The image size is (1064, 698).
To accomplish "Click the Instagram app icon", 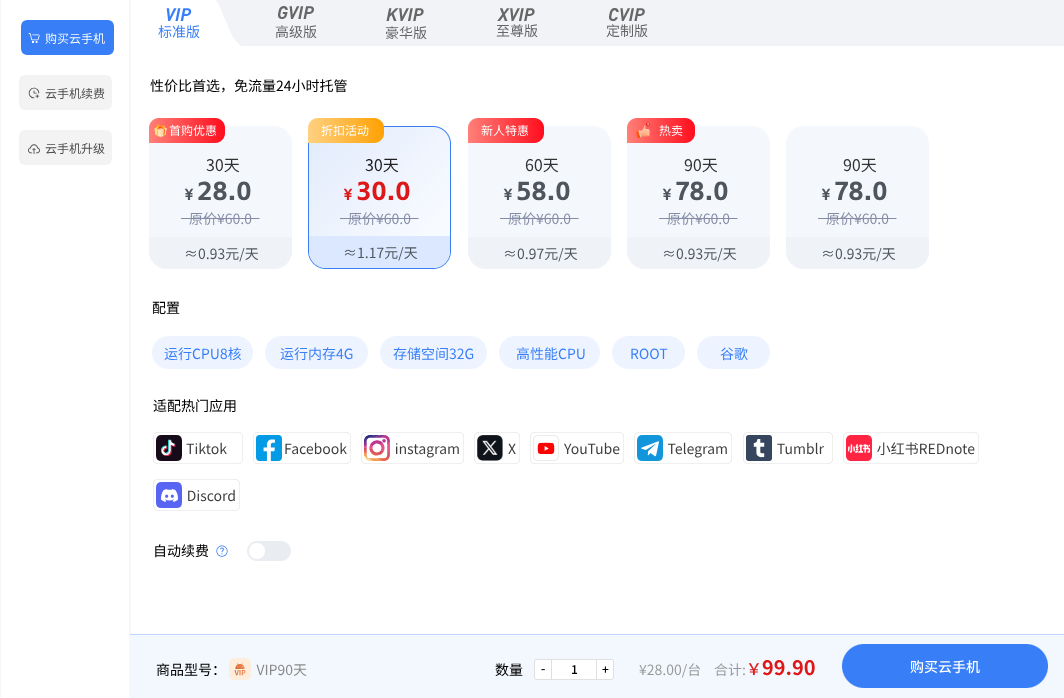I will pos(377,448).
